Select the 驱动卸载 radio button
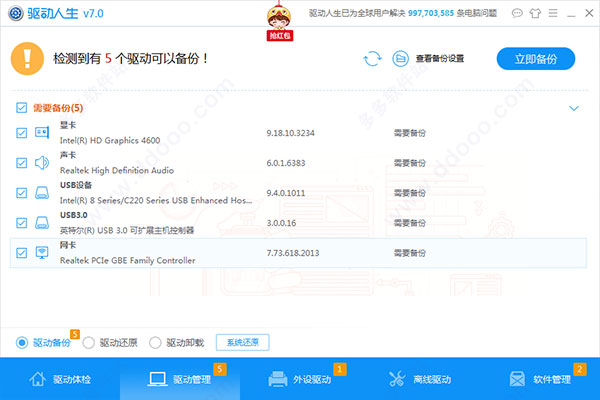Image resolution: width=600 pixels, height=400 pixels. click(x=155, y=342)
